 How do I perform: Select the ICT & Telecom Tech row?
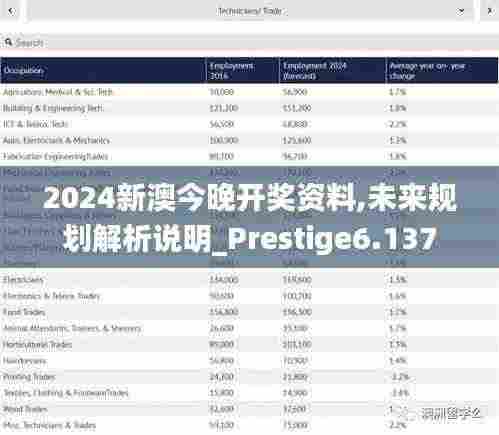click(x=249, y=124)
